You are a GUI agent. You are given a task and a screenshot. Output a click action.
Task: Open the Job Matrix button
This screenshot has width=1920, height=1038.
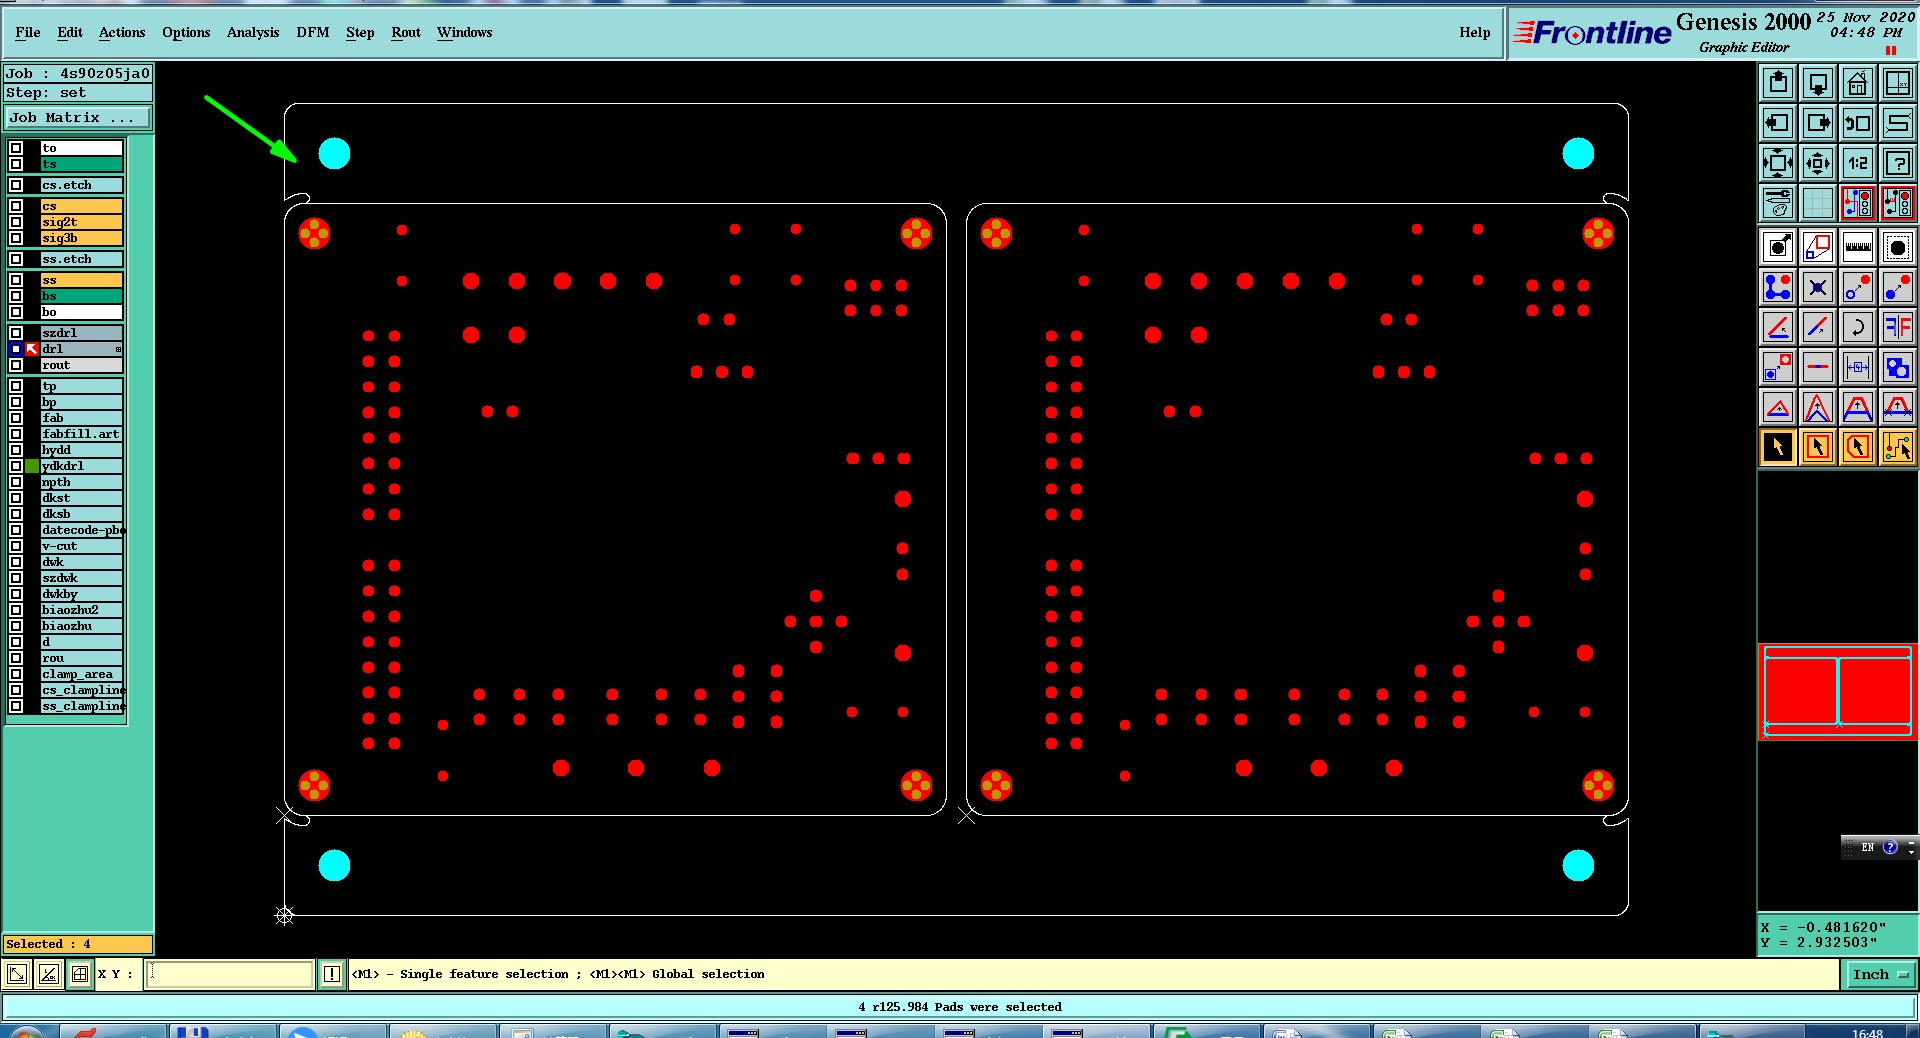pos(78,117)
